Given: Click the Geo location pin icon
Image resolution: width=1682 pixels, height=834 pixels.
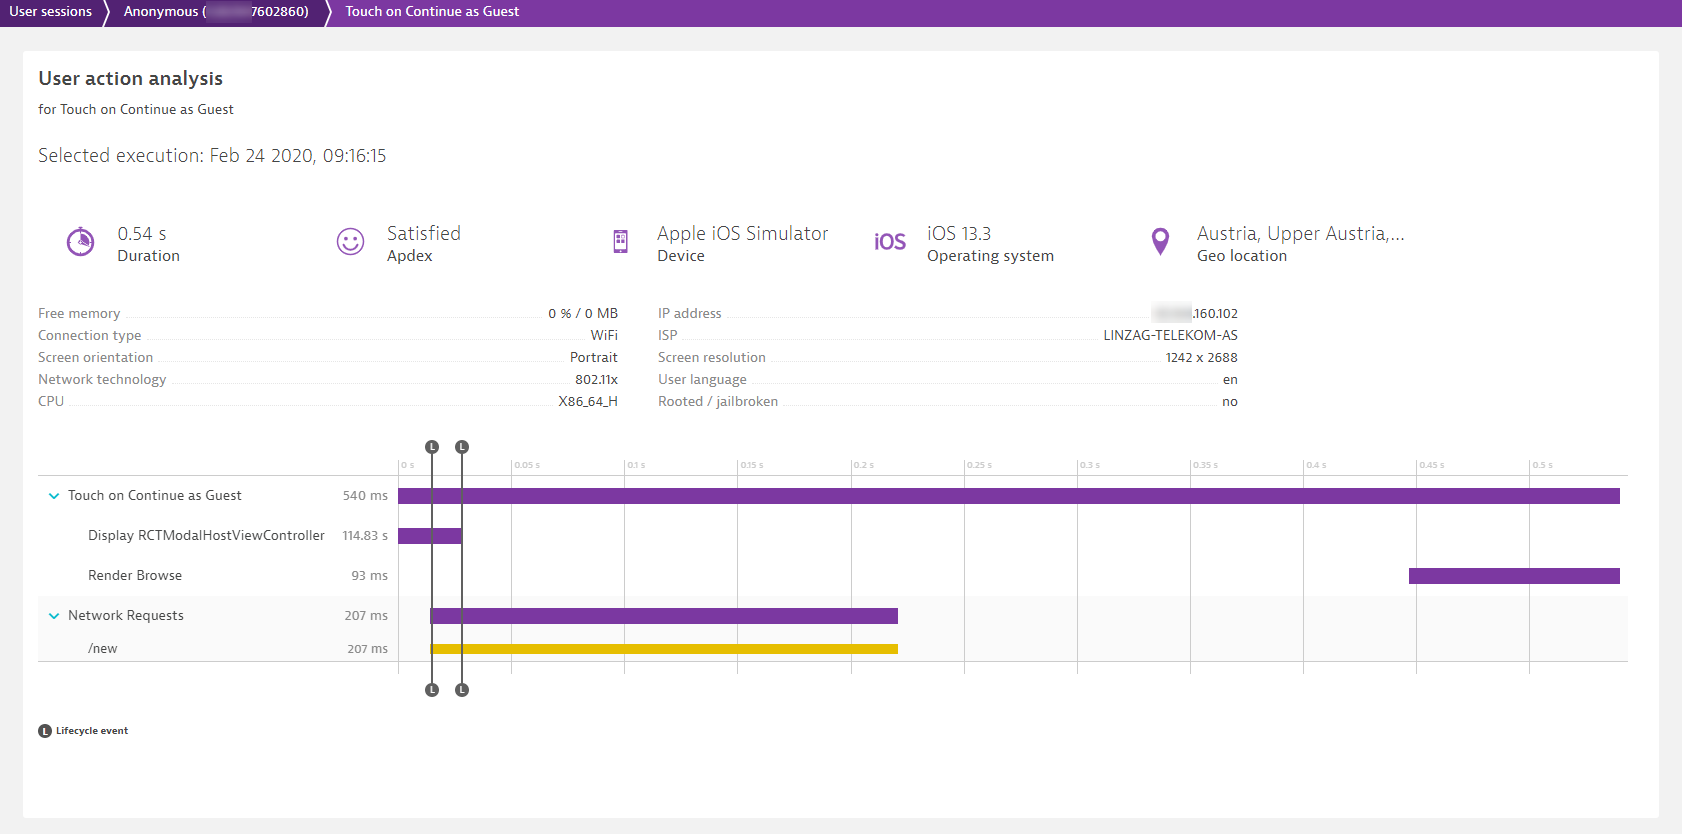Looking at the screenshot, I should tap(1160, 242).
